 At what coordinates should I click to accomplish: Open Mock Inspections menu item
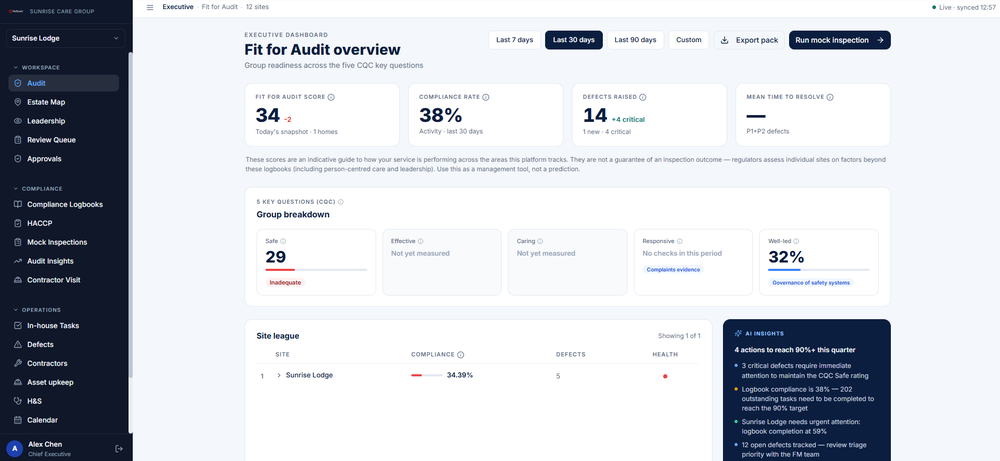coord(64,242)
